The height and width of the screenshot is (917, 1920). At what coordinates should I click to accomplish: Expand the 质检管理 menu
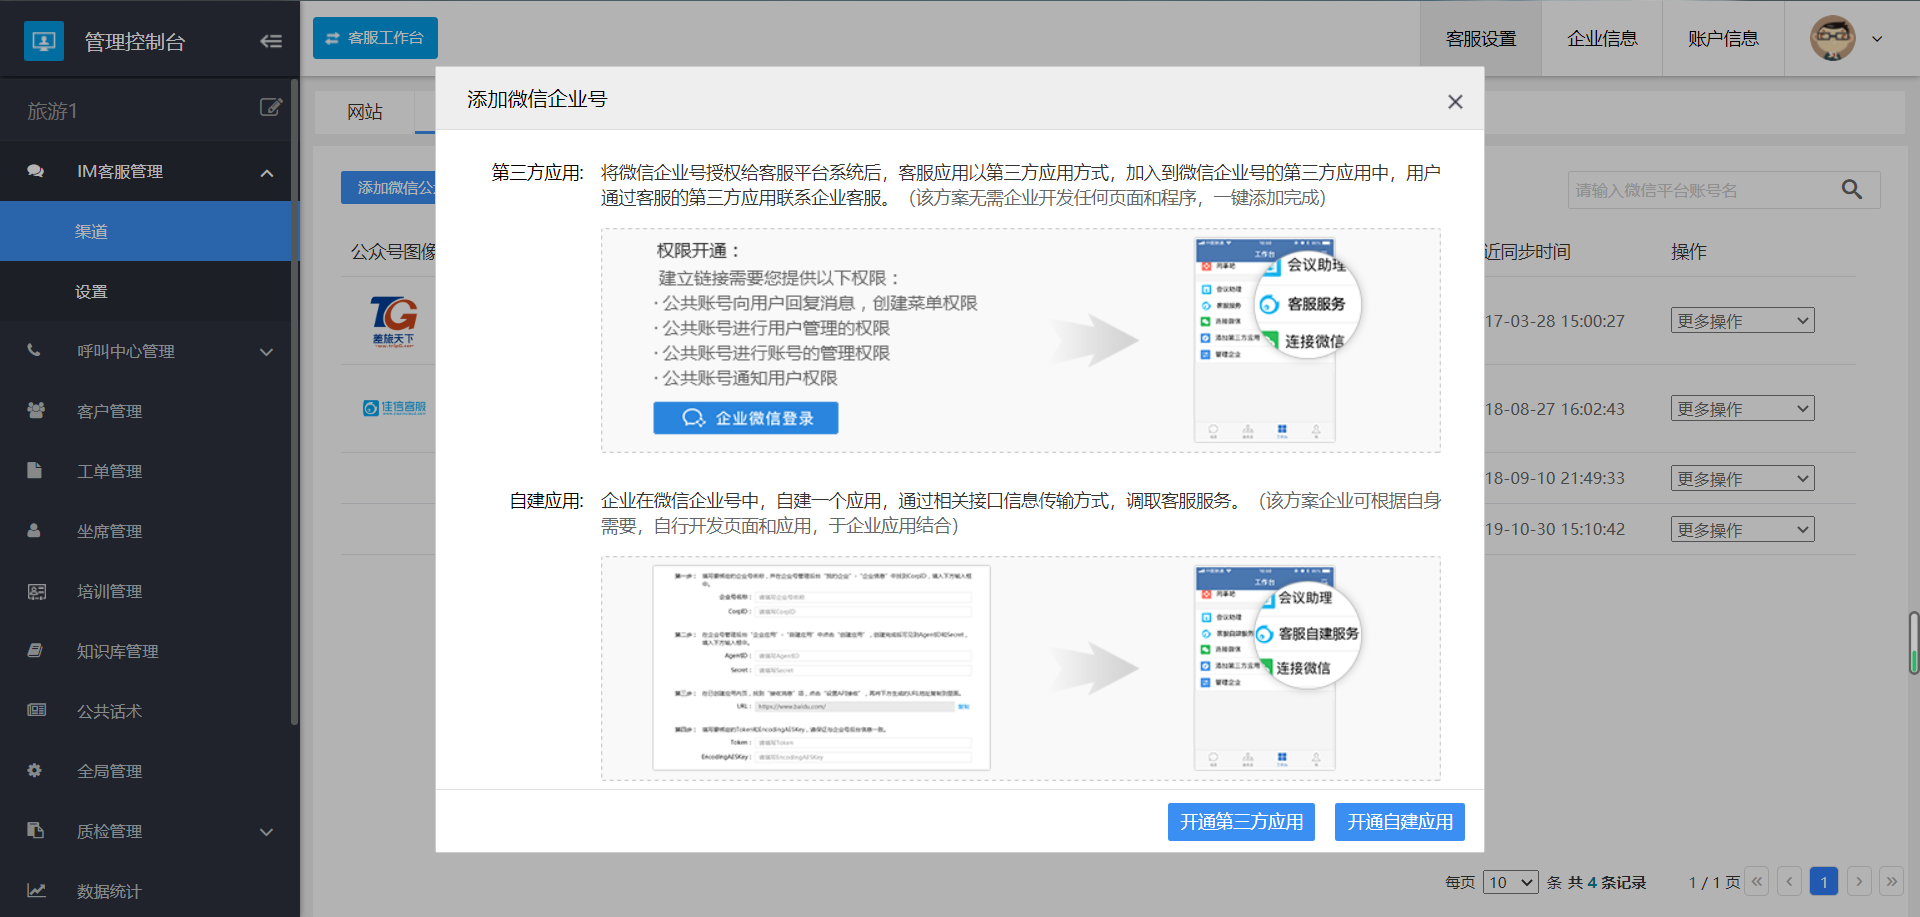click(x=266, y=832)
